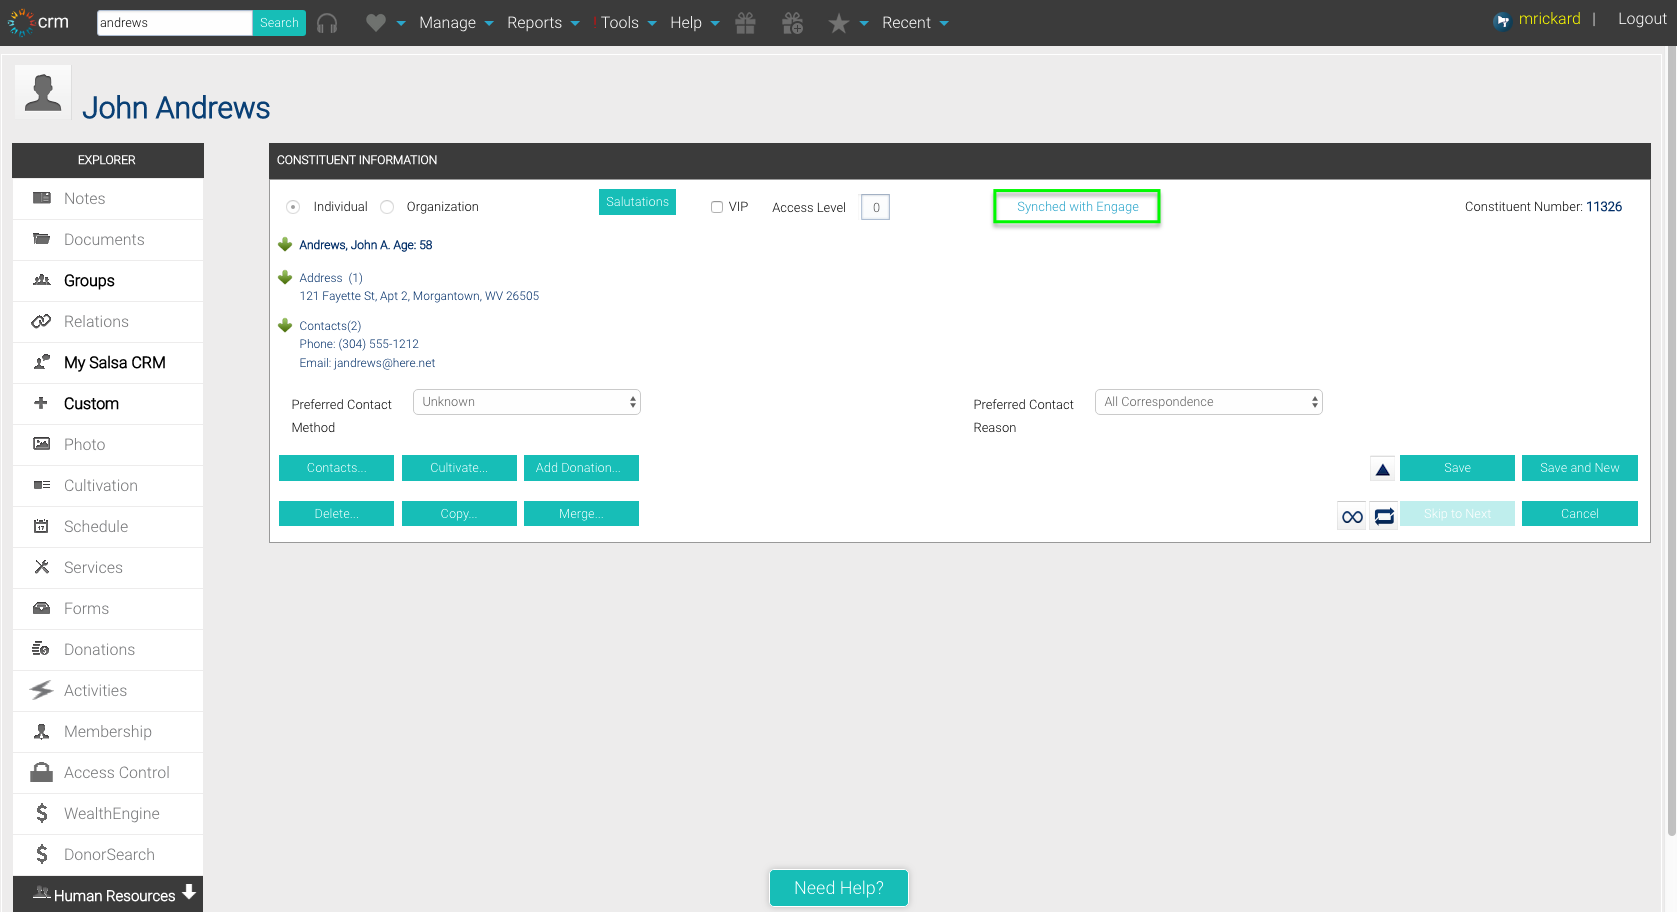Image resolution: width=1677 pixels, height=912 pixels.
Task: Open Forms section in sidebar
Action: click(x=108, y=609)
